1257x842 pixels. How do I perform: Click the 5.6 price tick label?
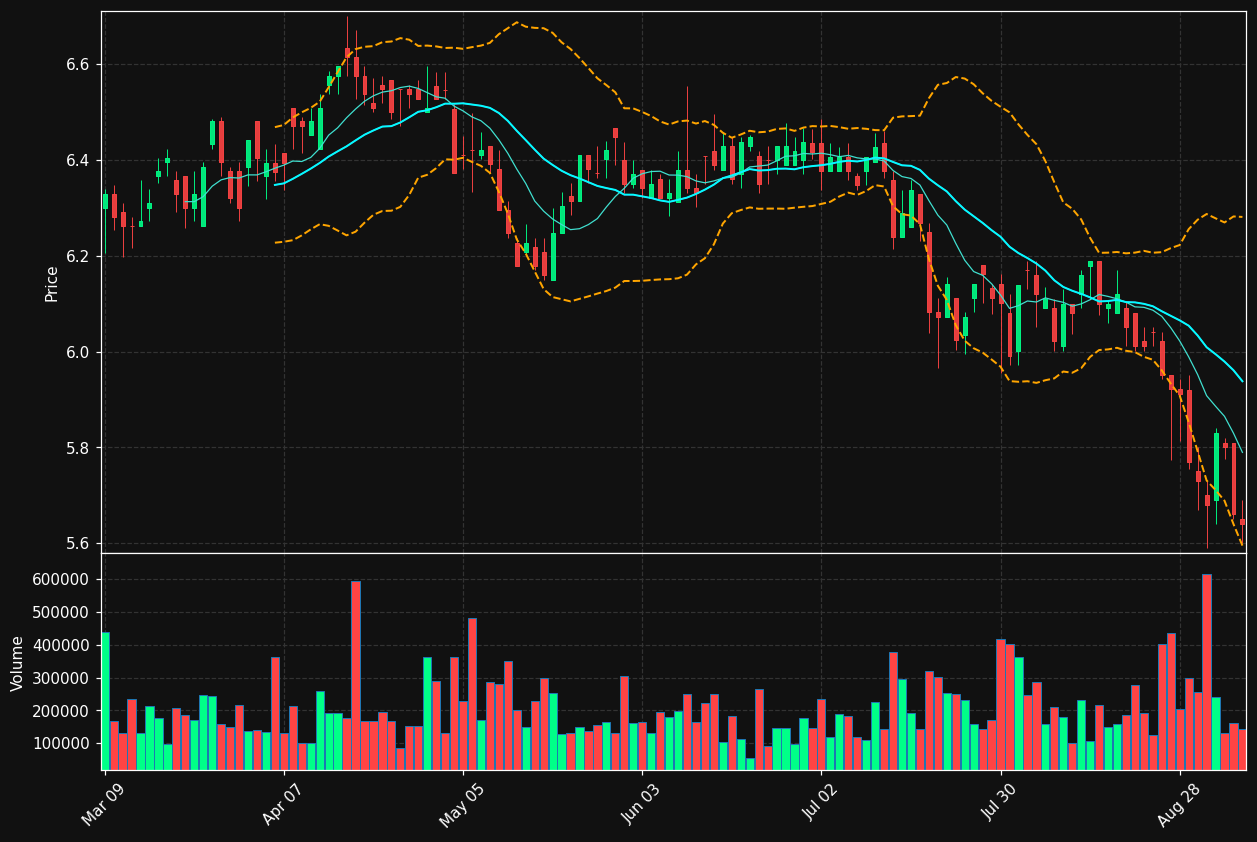(x=78, y=545)
